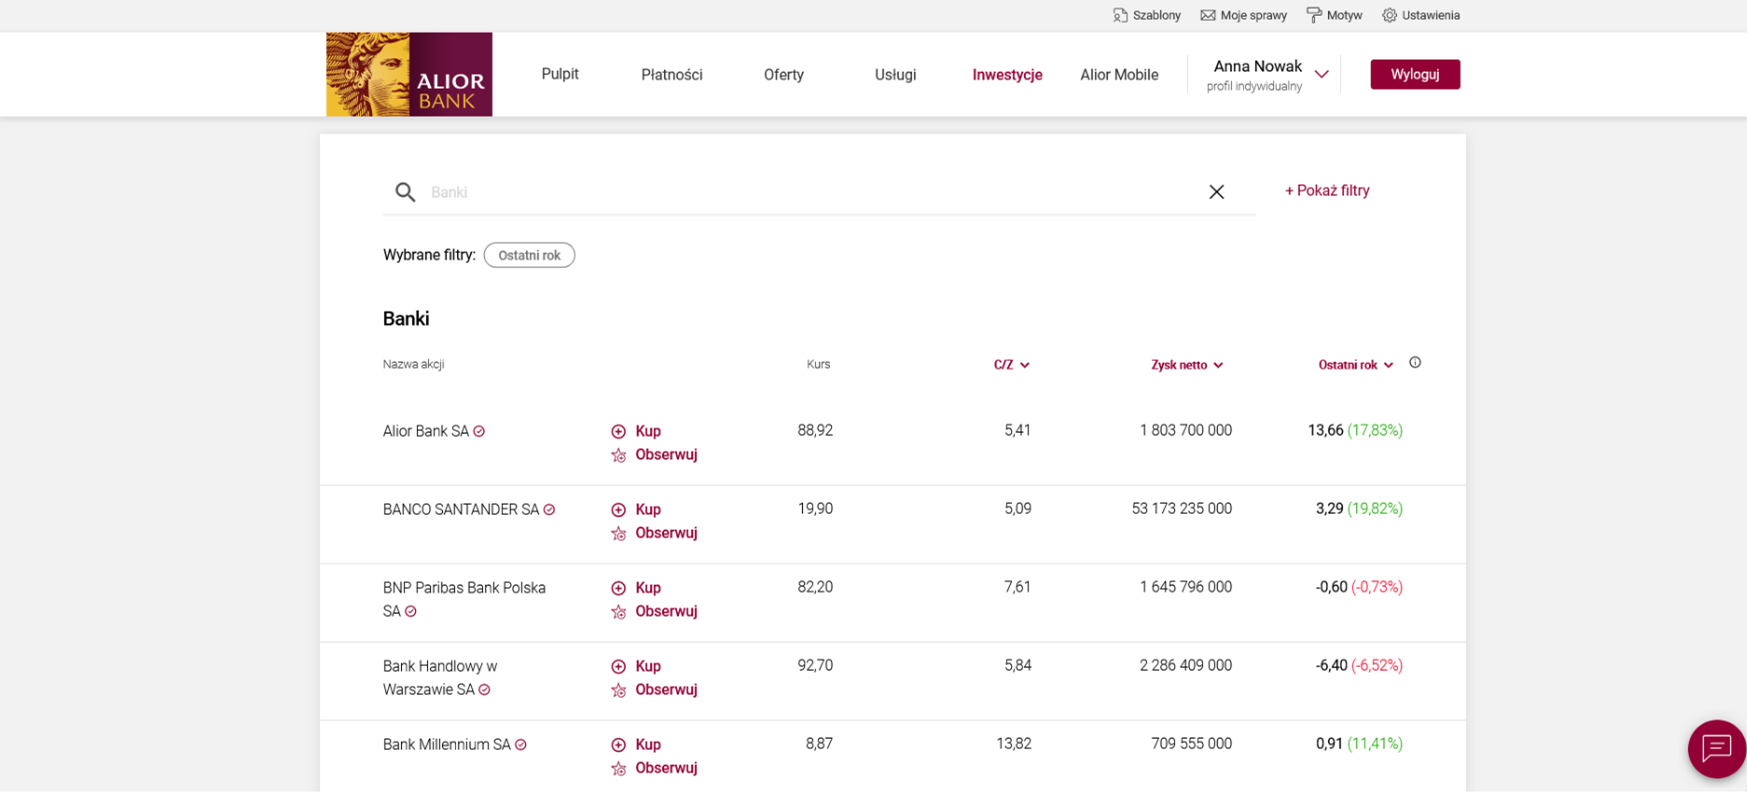Open Płatności menu

point(672,75)
